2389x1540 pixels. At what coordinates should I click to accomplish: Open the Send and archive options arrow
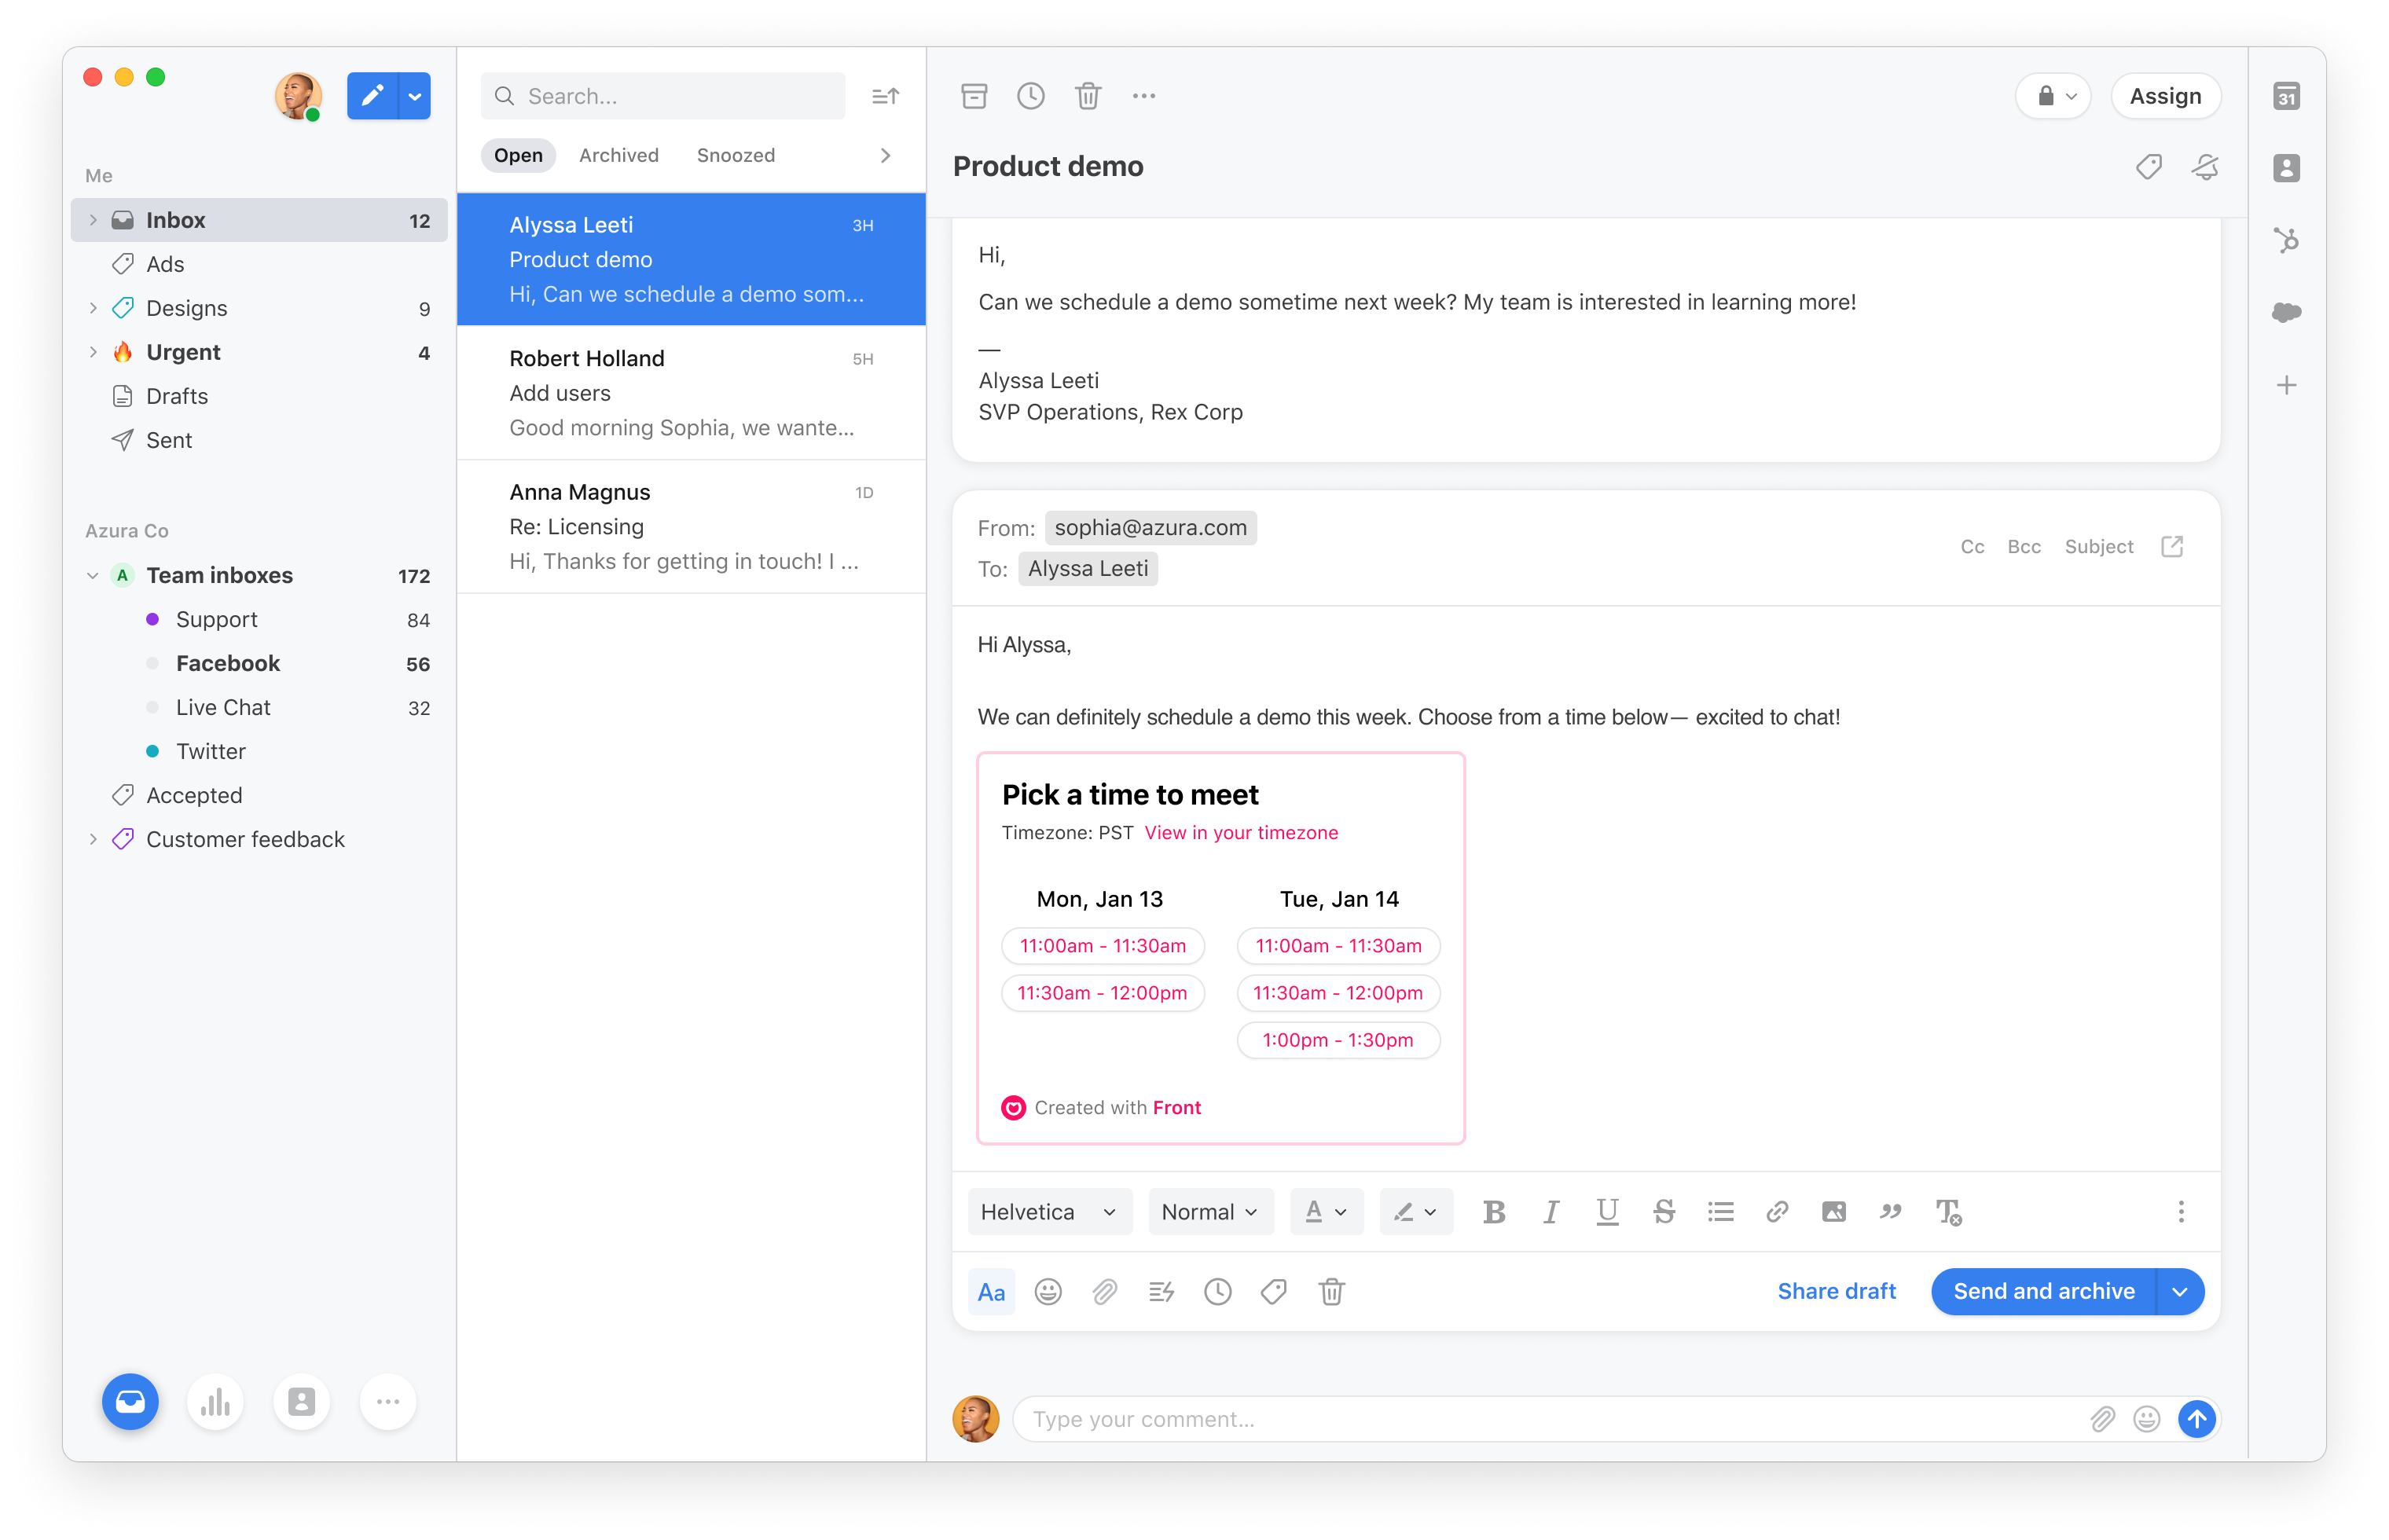click(2180, 1292)
